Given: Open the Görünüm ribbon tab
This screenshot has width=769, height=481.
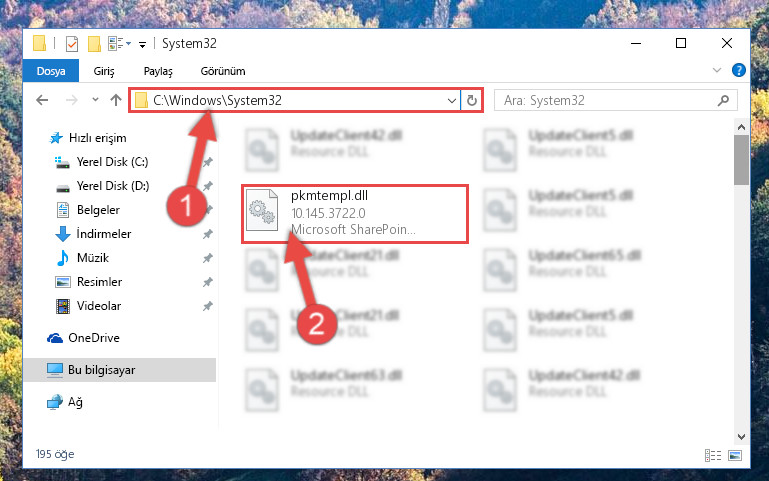Looking at the screenshot, I should pyautogui.click(x=223, y=71).
